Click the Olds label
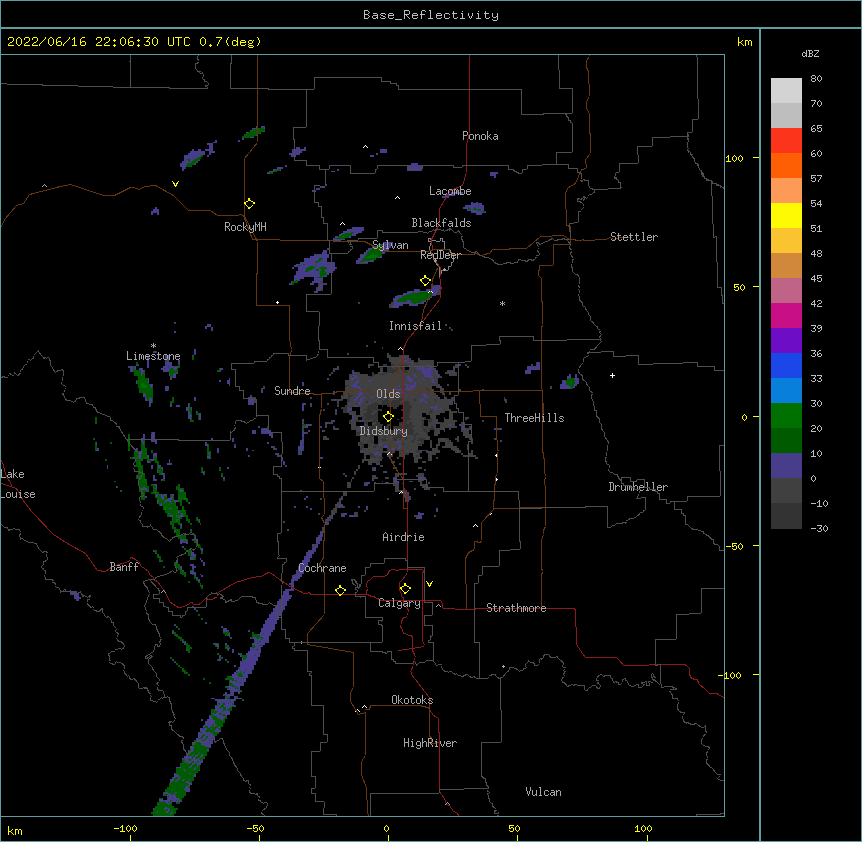The height and width of the screenshot is (842, 862). pyautogui.click(x=388, y=394)
